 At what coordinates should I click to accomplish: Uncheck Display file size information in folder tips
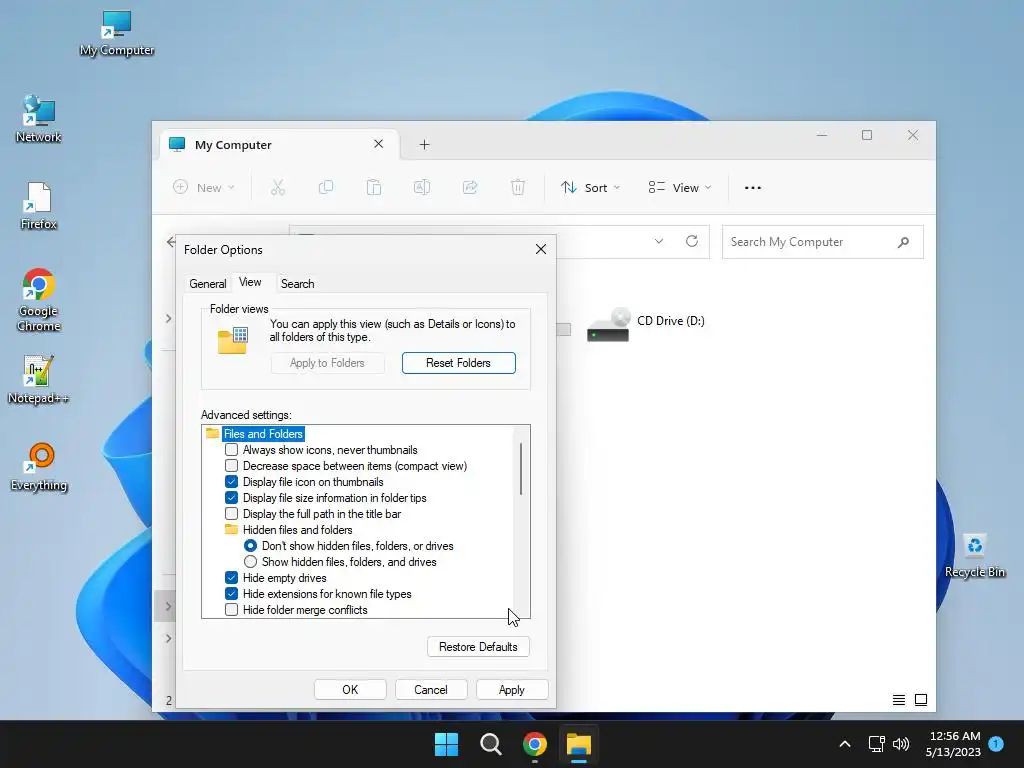point(231,498)
